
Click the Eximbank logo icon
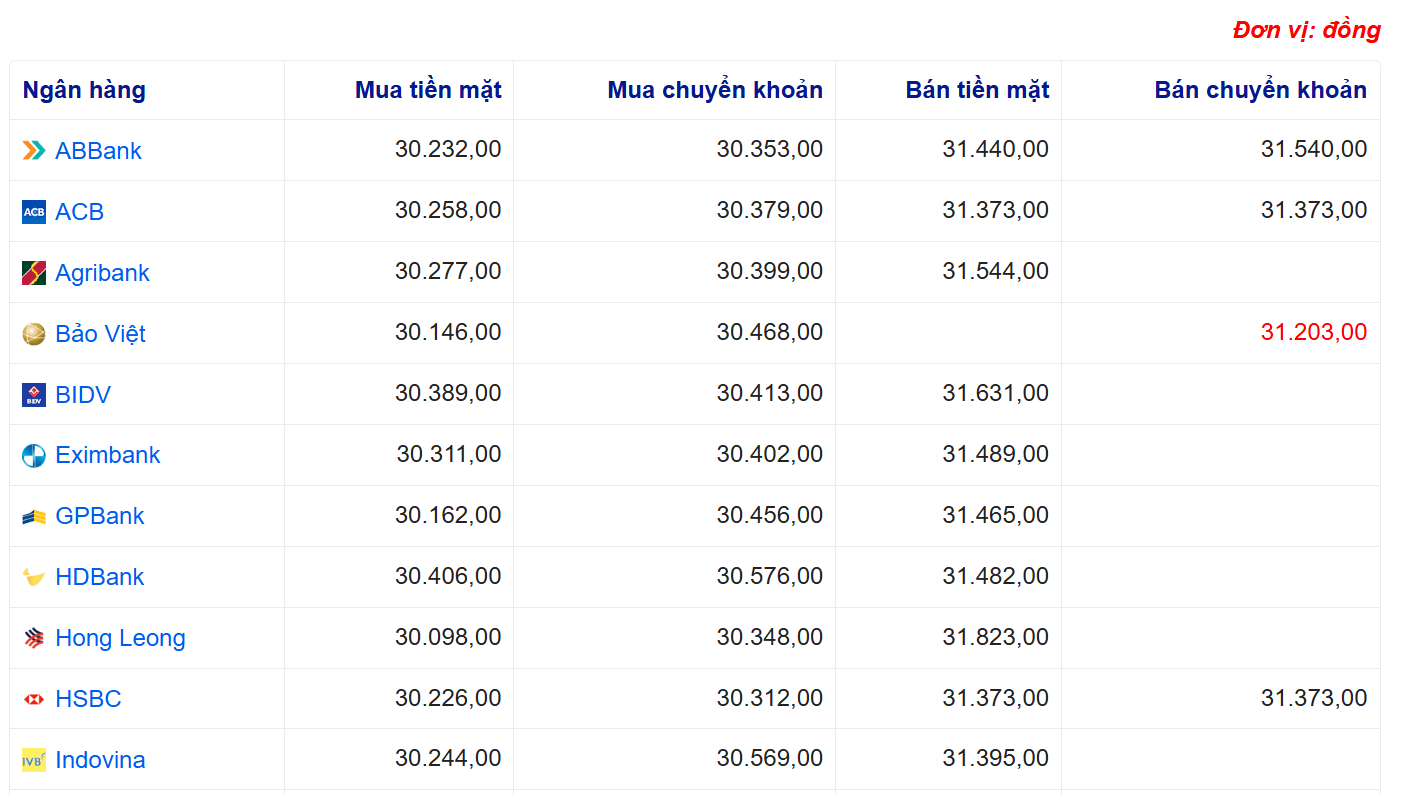[34, 456]
